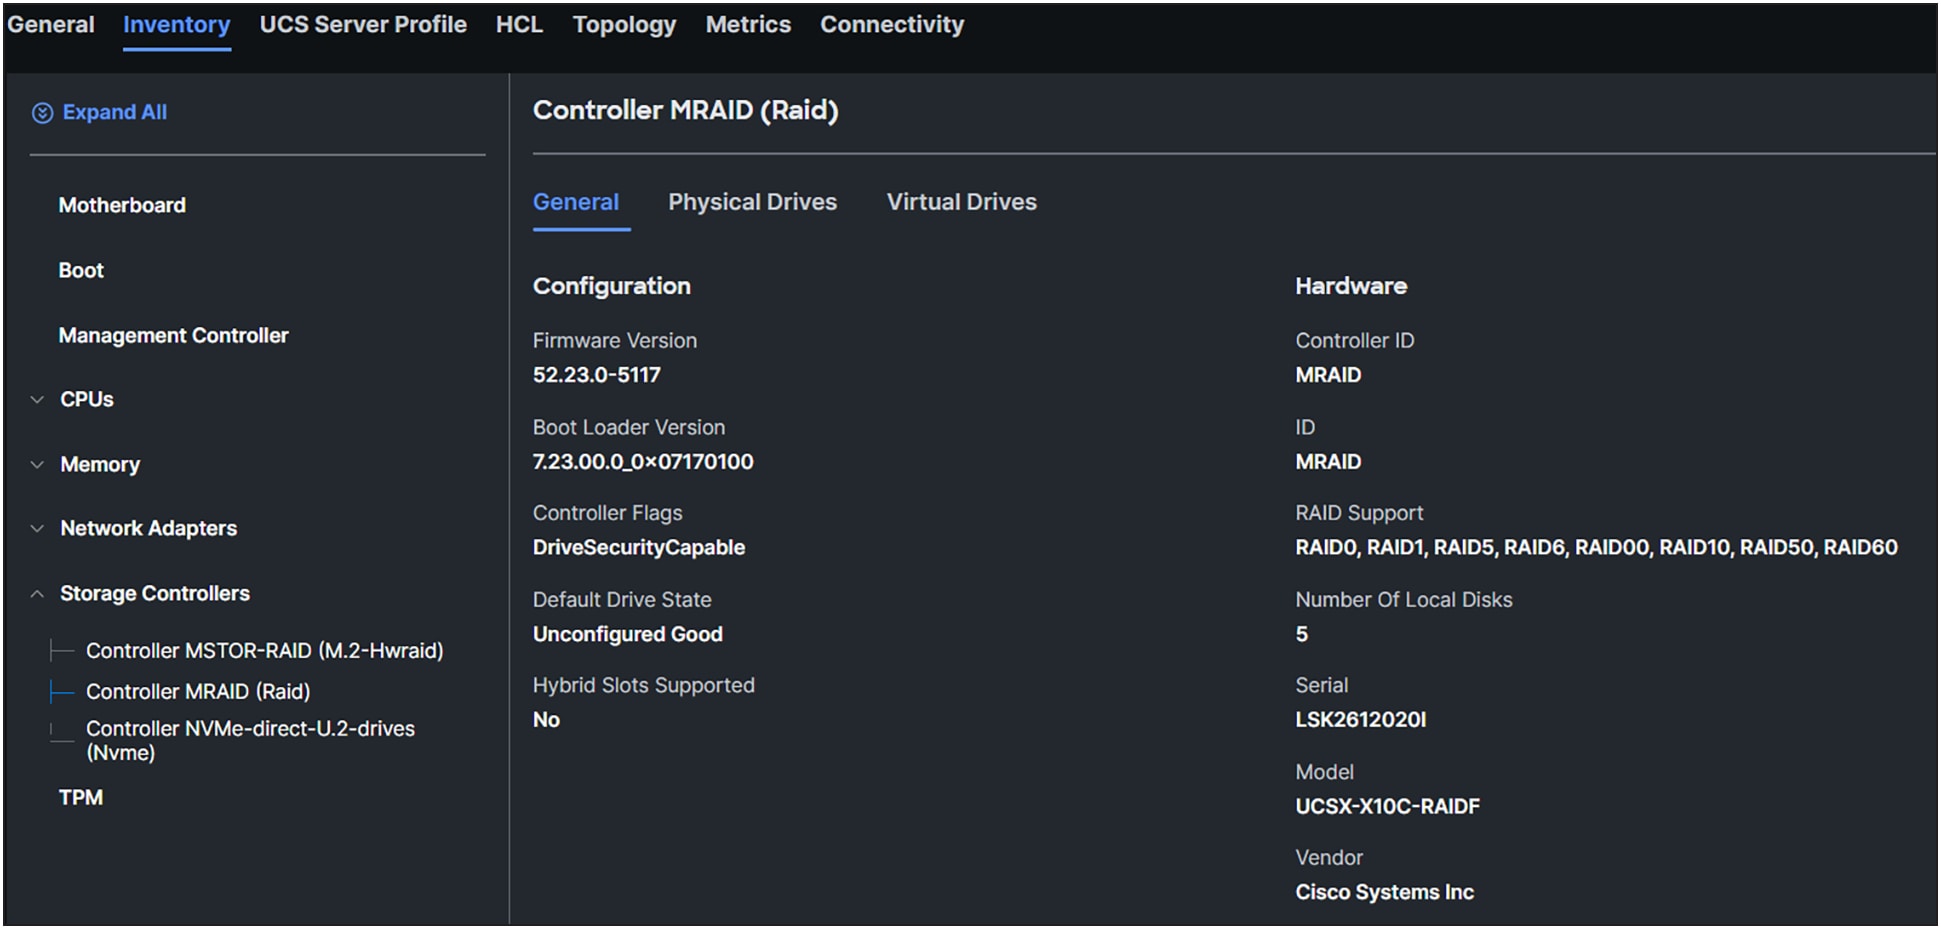Open the Connectivity tab
The image size is (1941, 929).
891,24
